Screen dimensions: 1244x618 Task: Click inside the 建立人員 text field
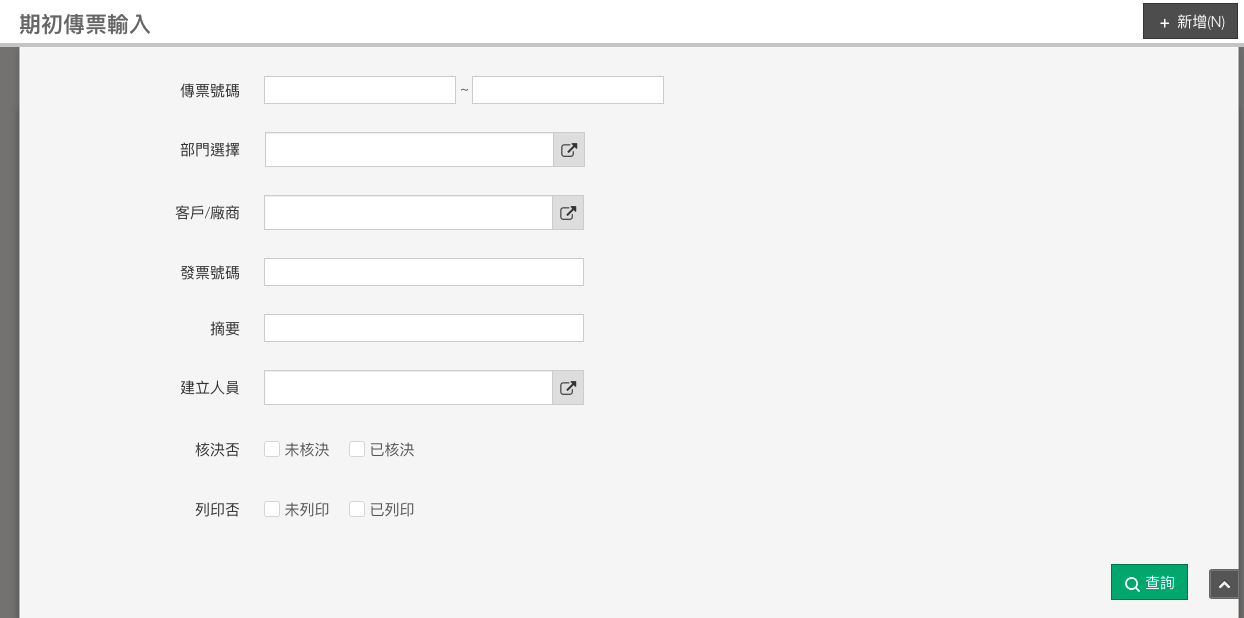coord(408,388)
